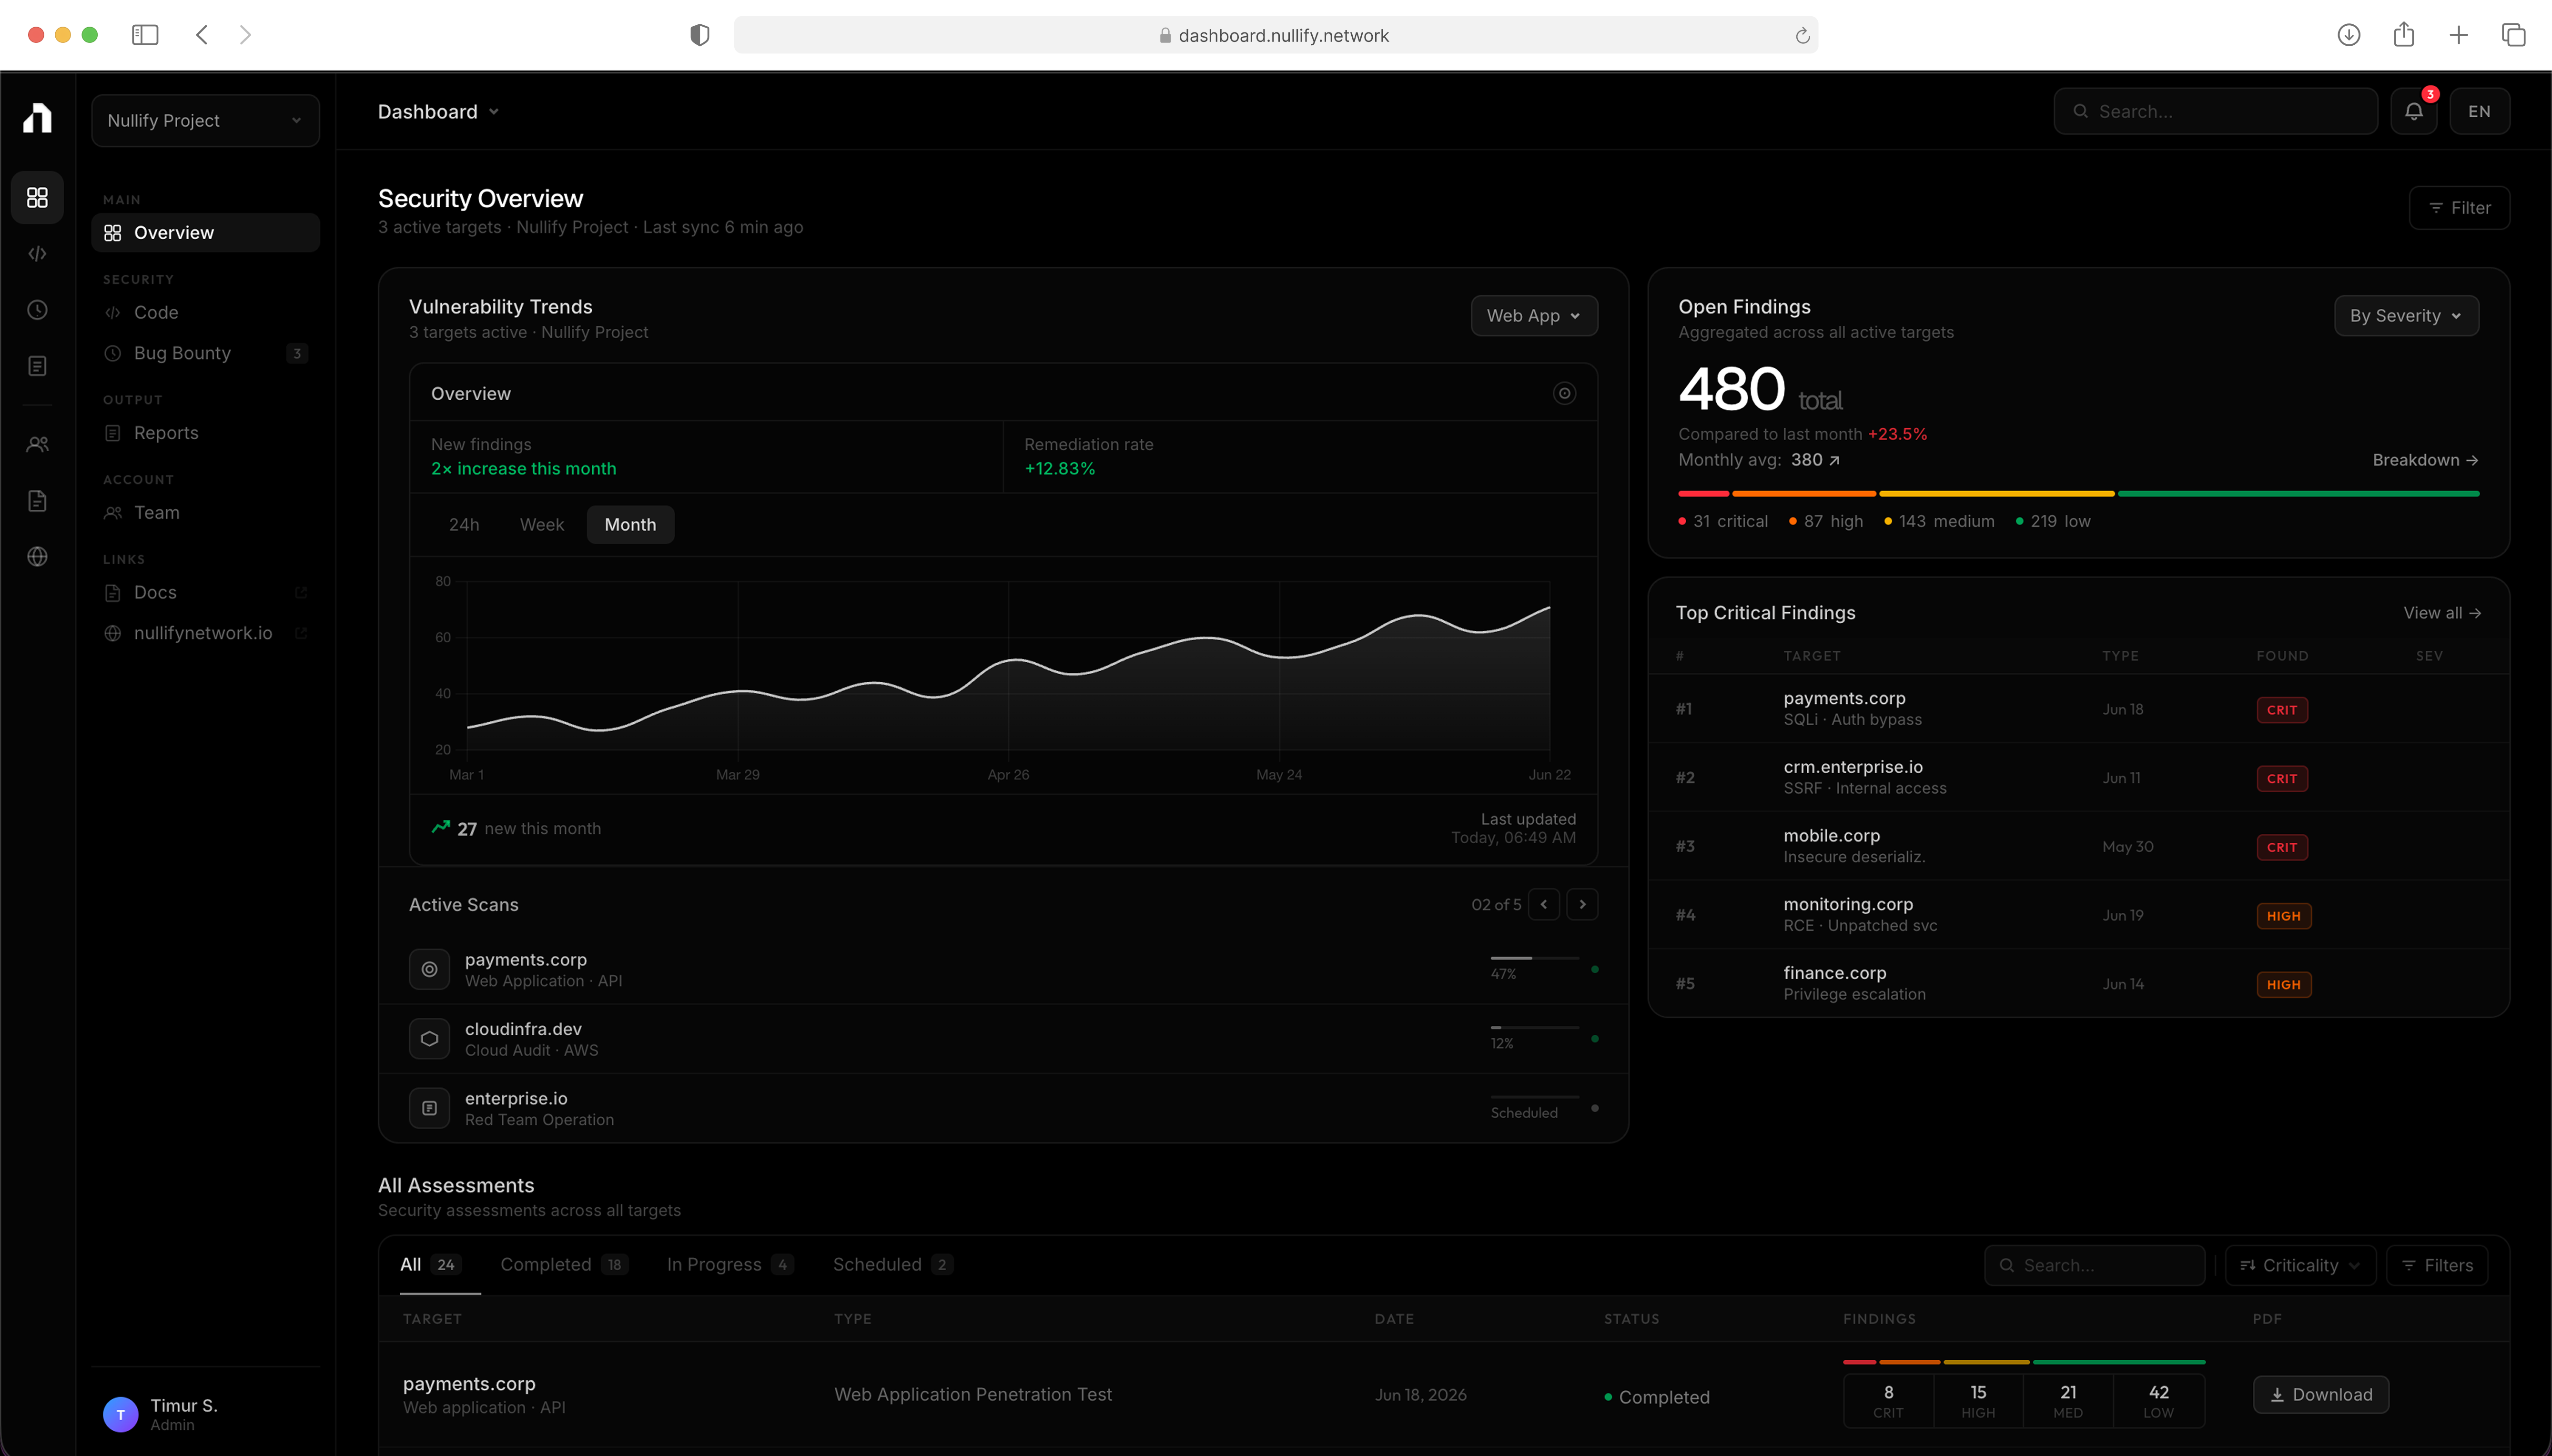
Task: Click View all critical findings
Action: coord(2442,613)
